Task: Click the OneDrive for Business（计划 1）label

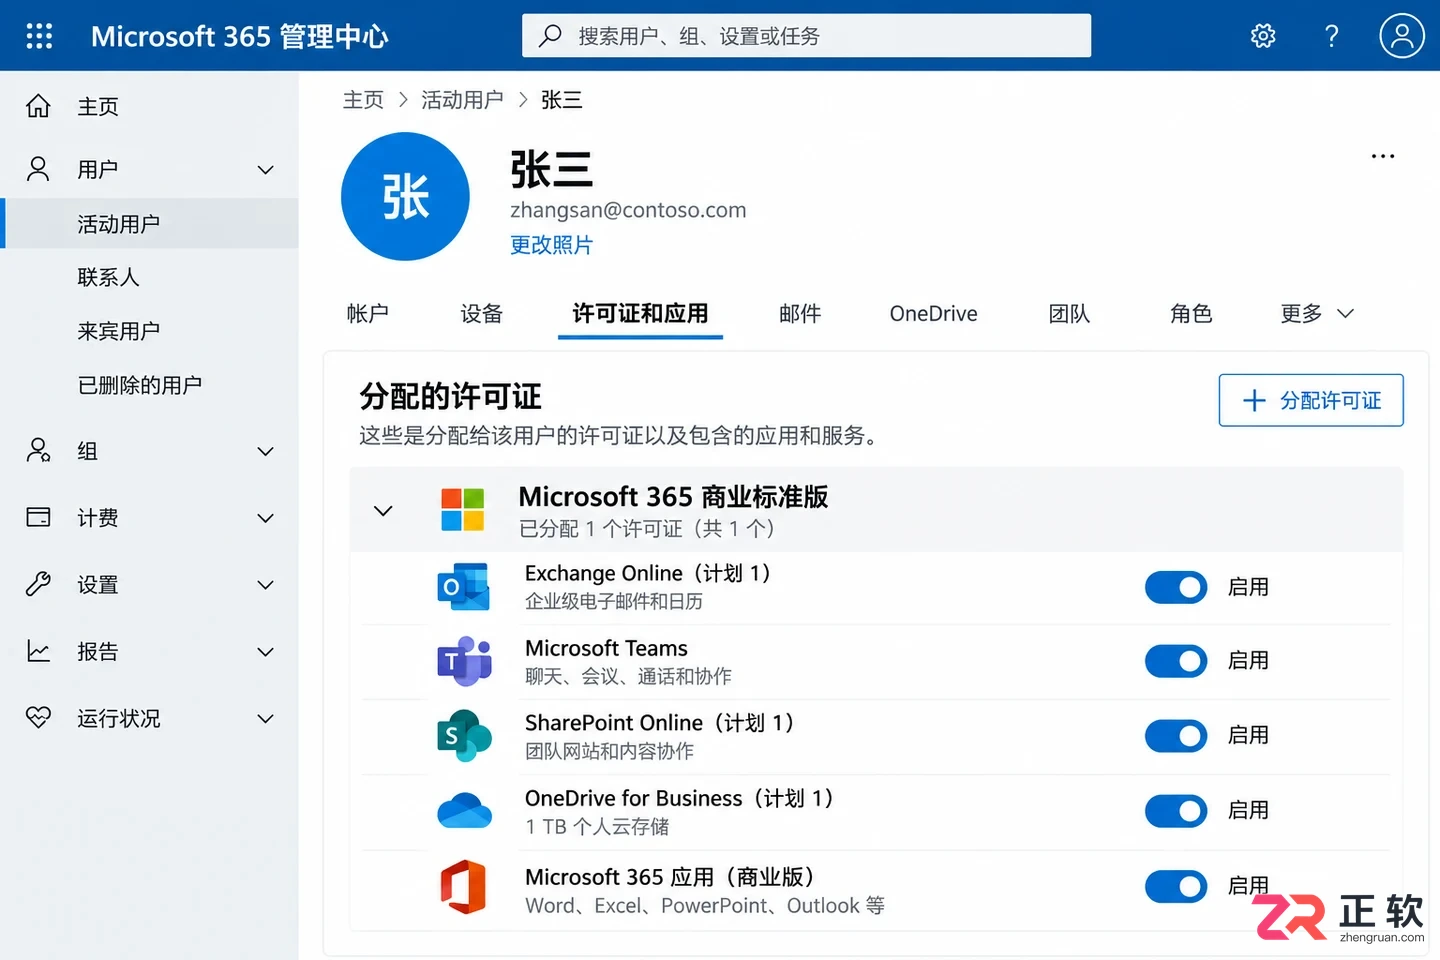Action: [679, 798]
